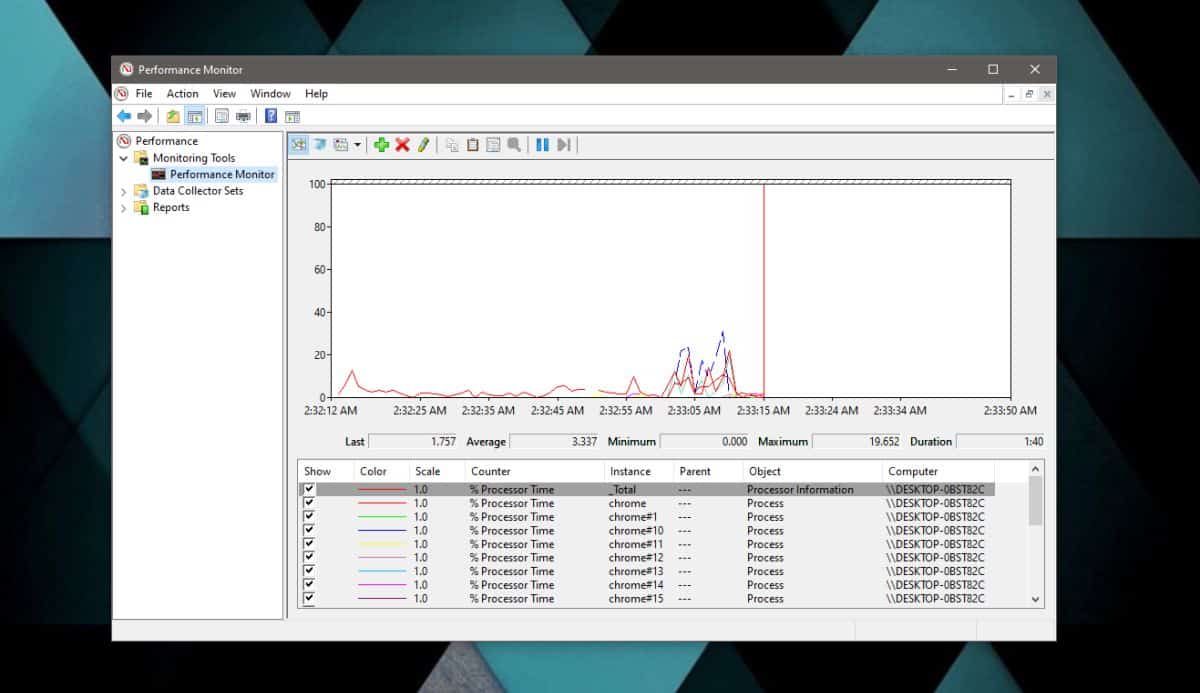
Task: Uncheck Show for the chrome#14 row
Action: (309, 584)
